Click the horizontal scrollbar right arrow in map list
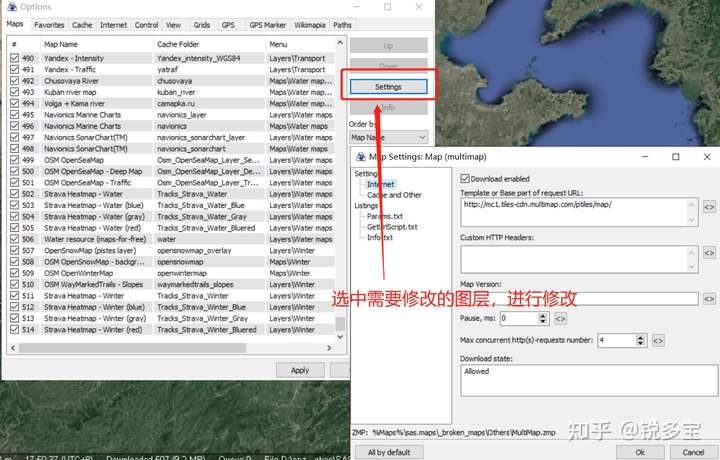 (329, 348)
